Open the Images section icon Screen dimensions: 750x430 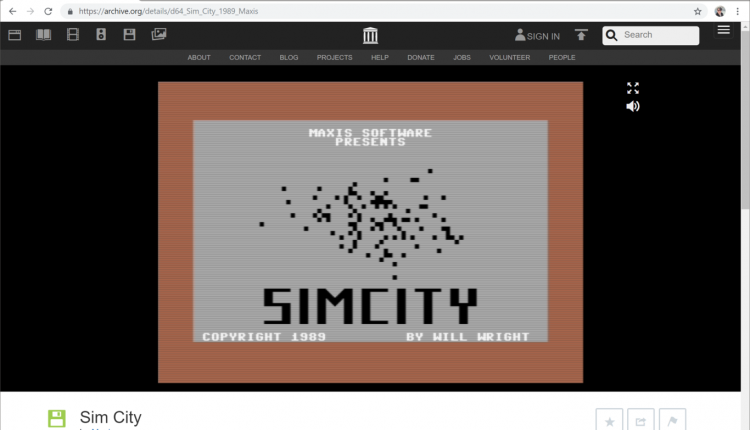[x=159, y=35]
